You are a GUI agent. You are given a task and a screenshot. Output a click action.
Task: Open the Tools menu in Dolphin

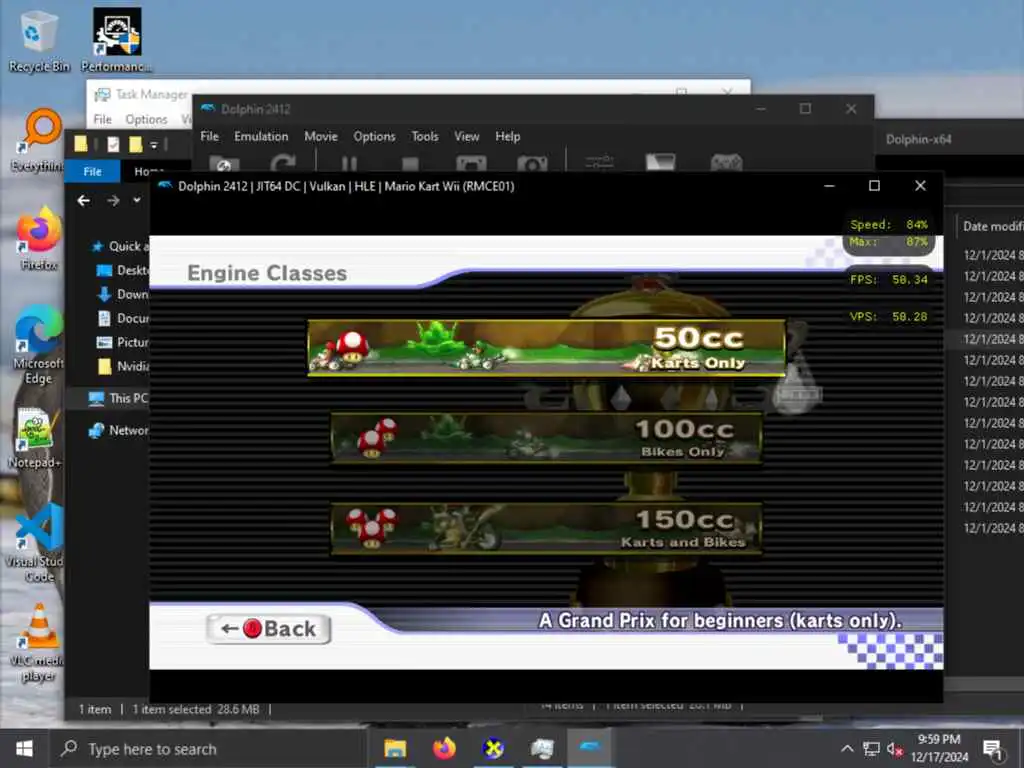[x=424, y=136]
